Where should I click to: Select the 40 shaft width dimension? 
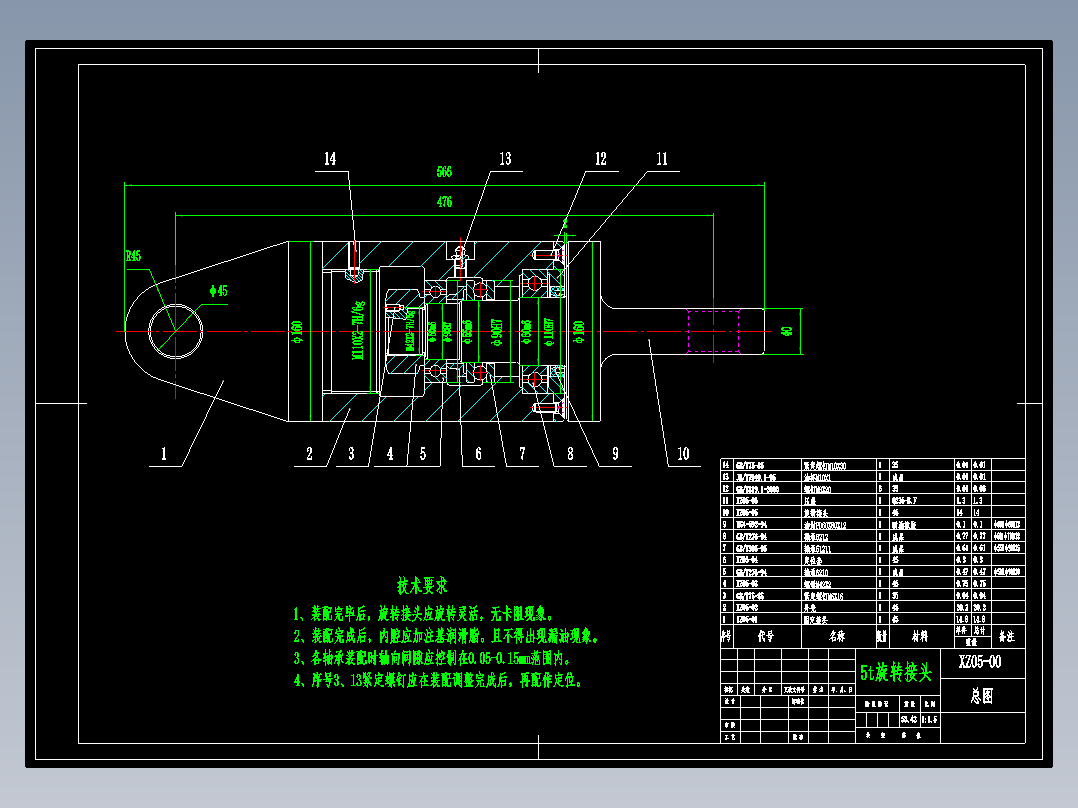tap(787, 331)
